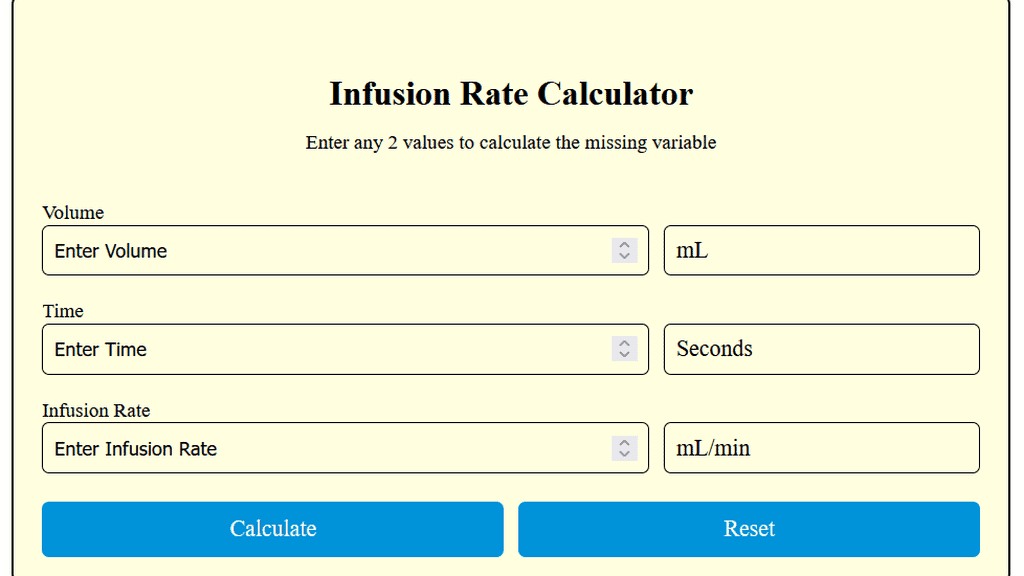This screenshot has height=576, width=1024.
Task: Increment the Infusion Rate spinner
Action: tap(624, 442)
